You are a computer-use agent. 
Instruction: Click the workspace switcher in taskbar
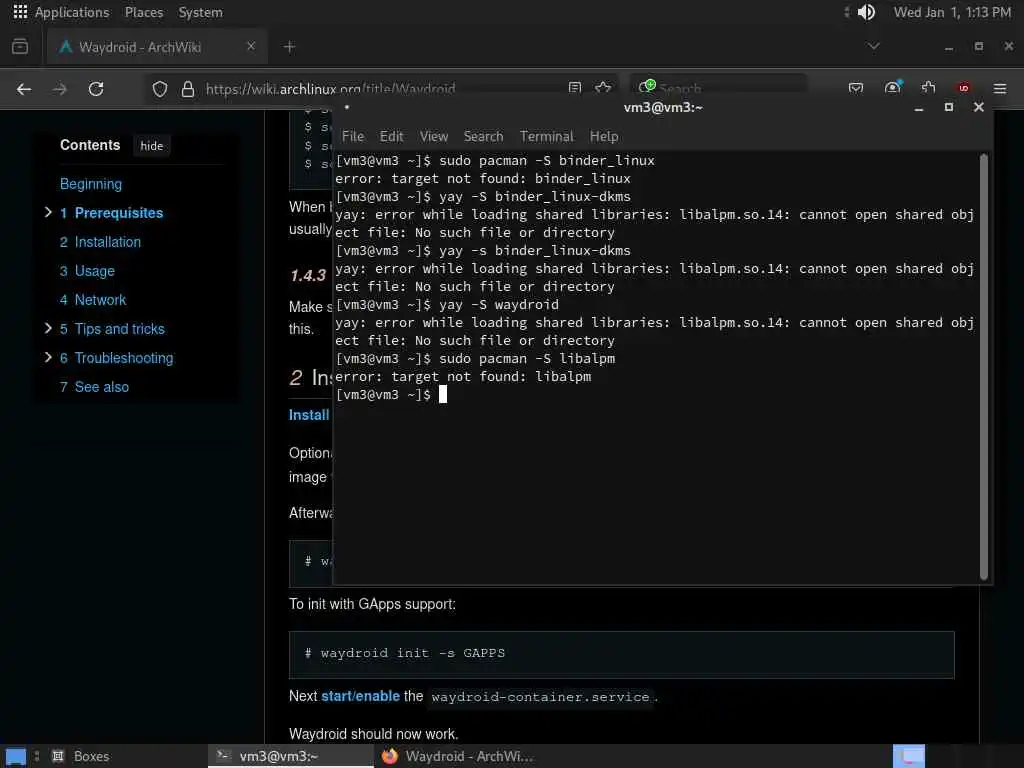(909, 756)
